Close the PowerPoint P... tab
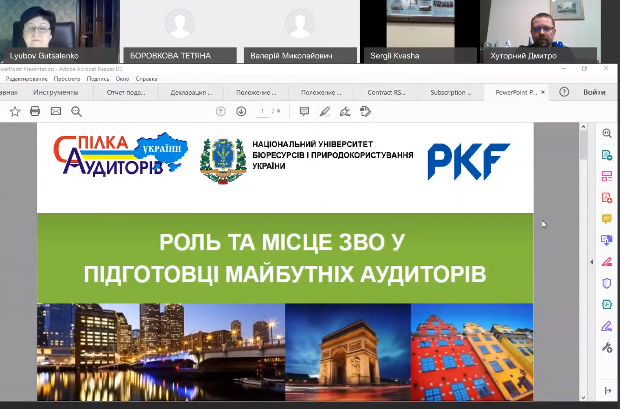The image size is (620, 409). tap(543, 92)
